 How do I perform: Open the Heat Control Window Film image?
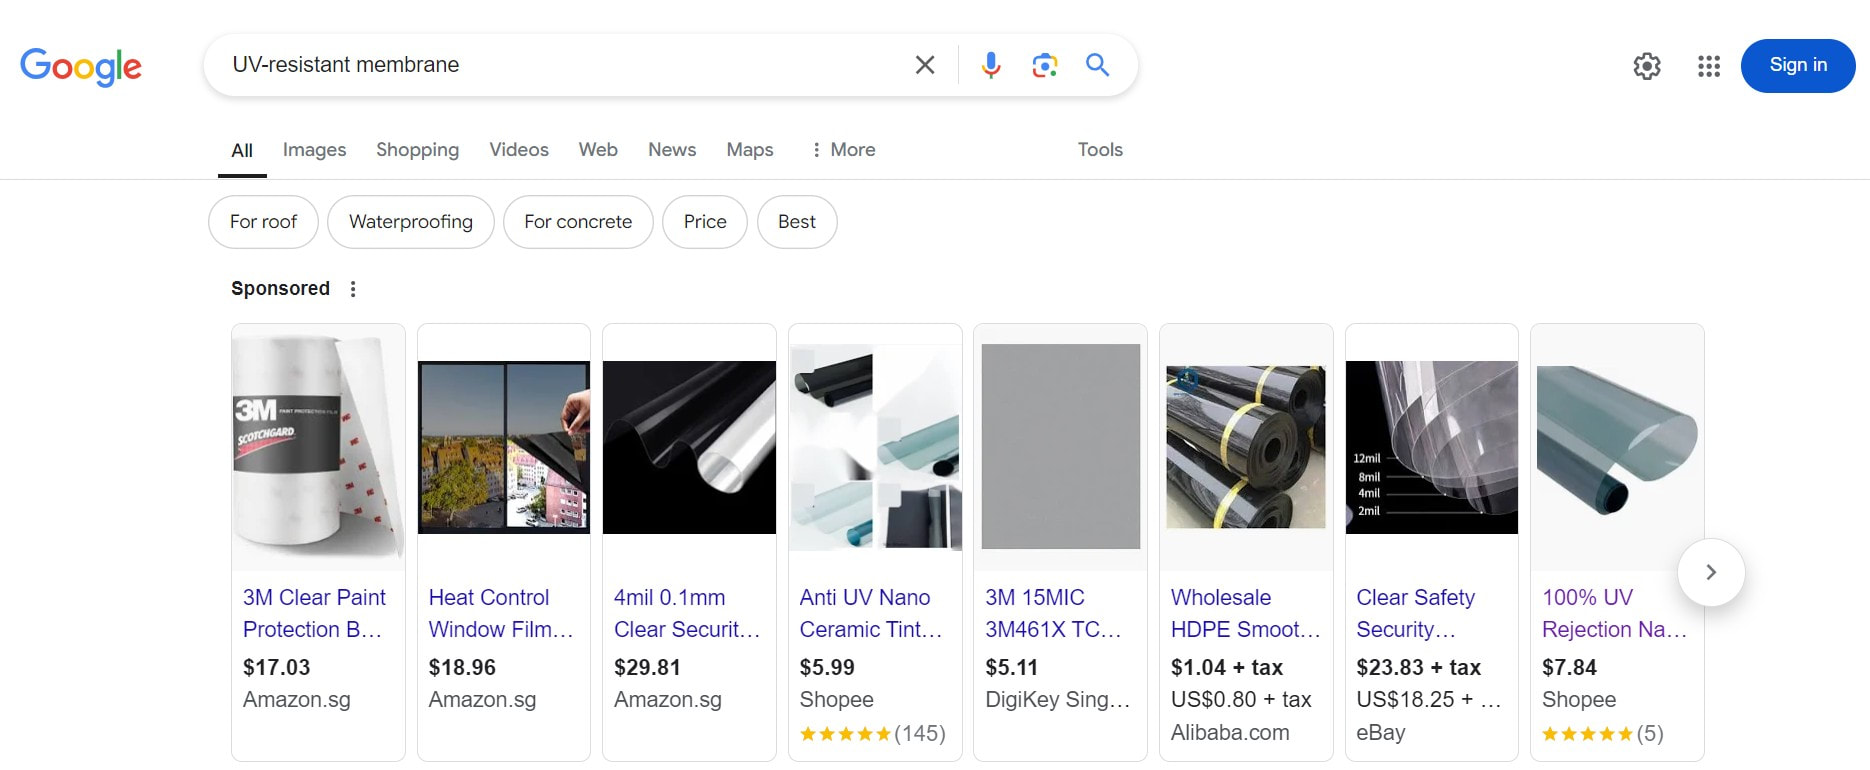504,447
